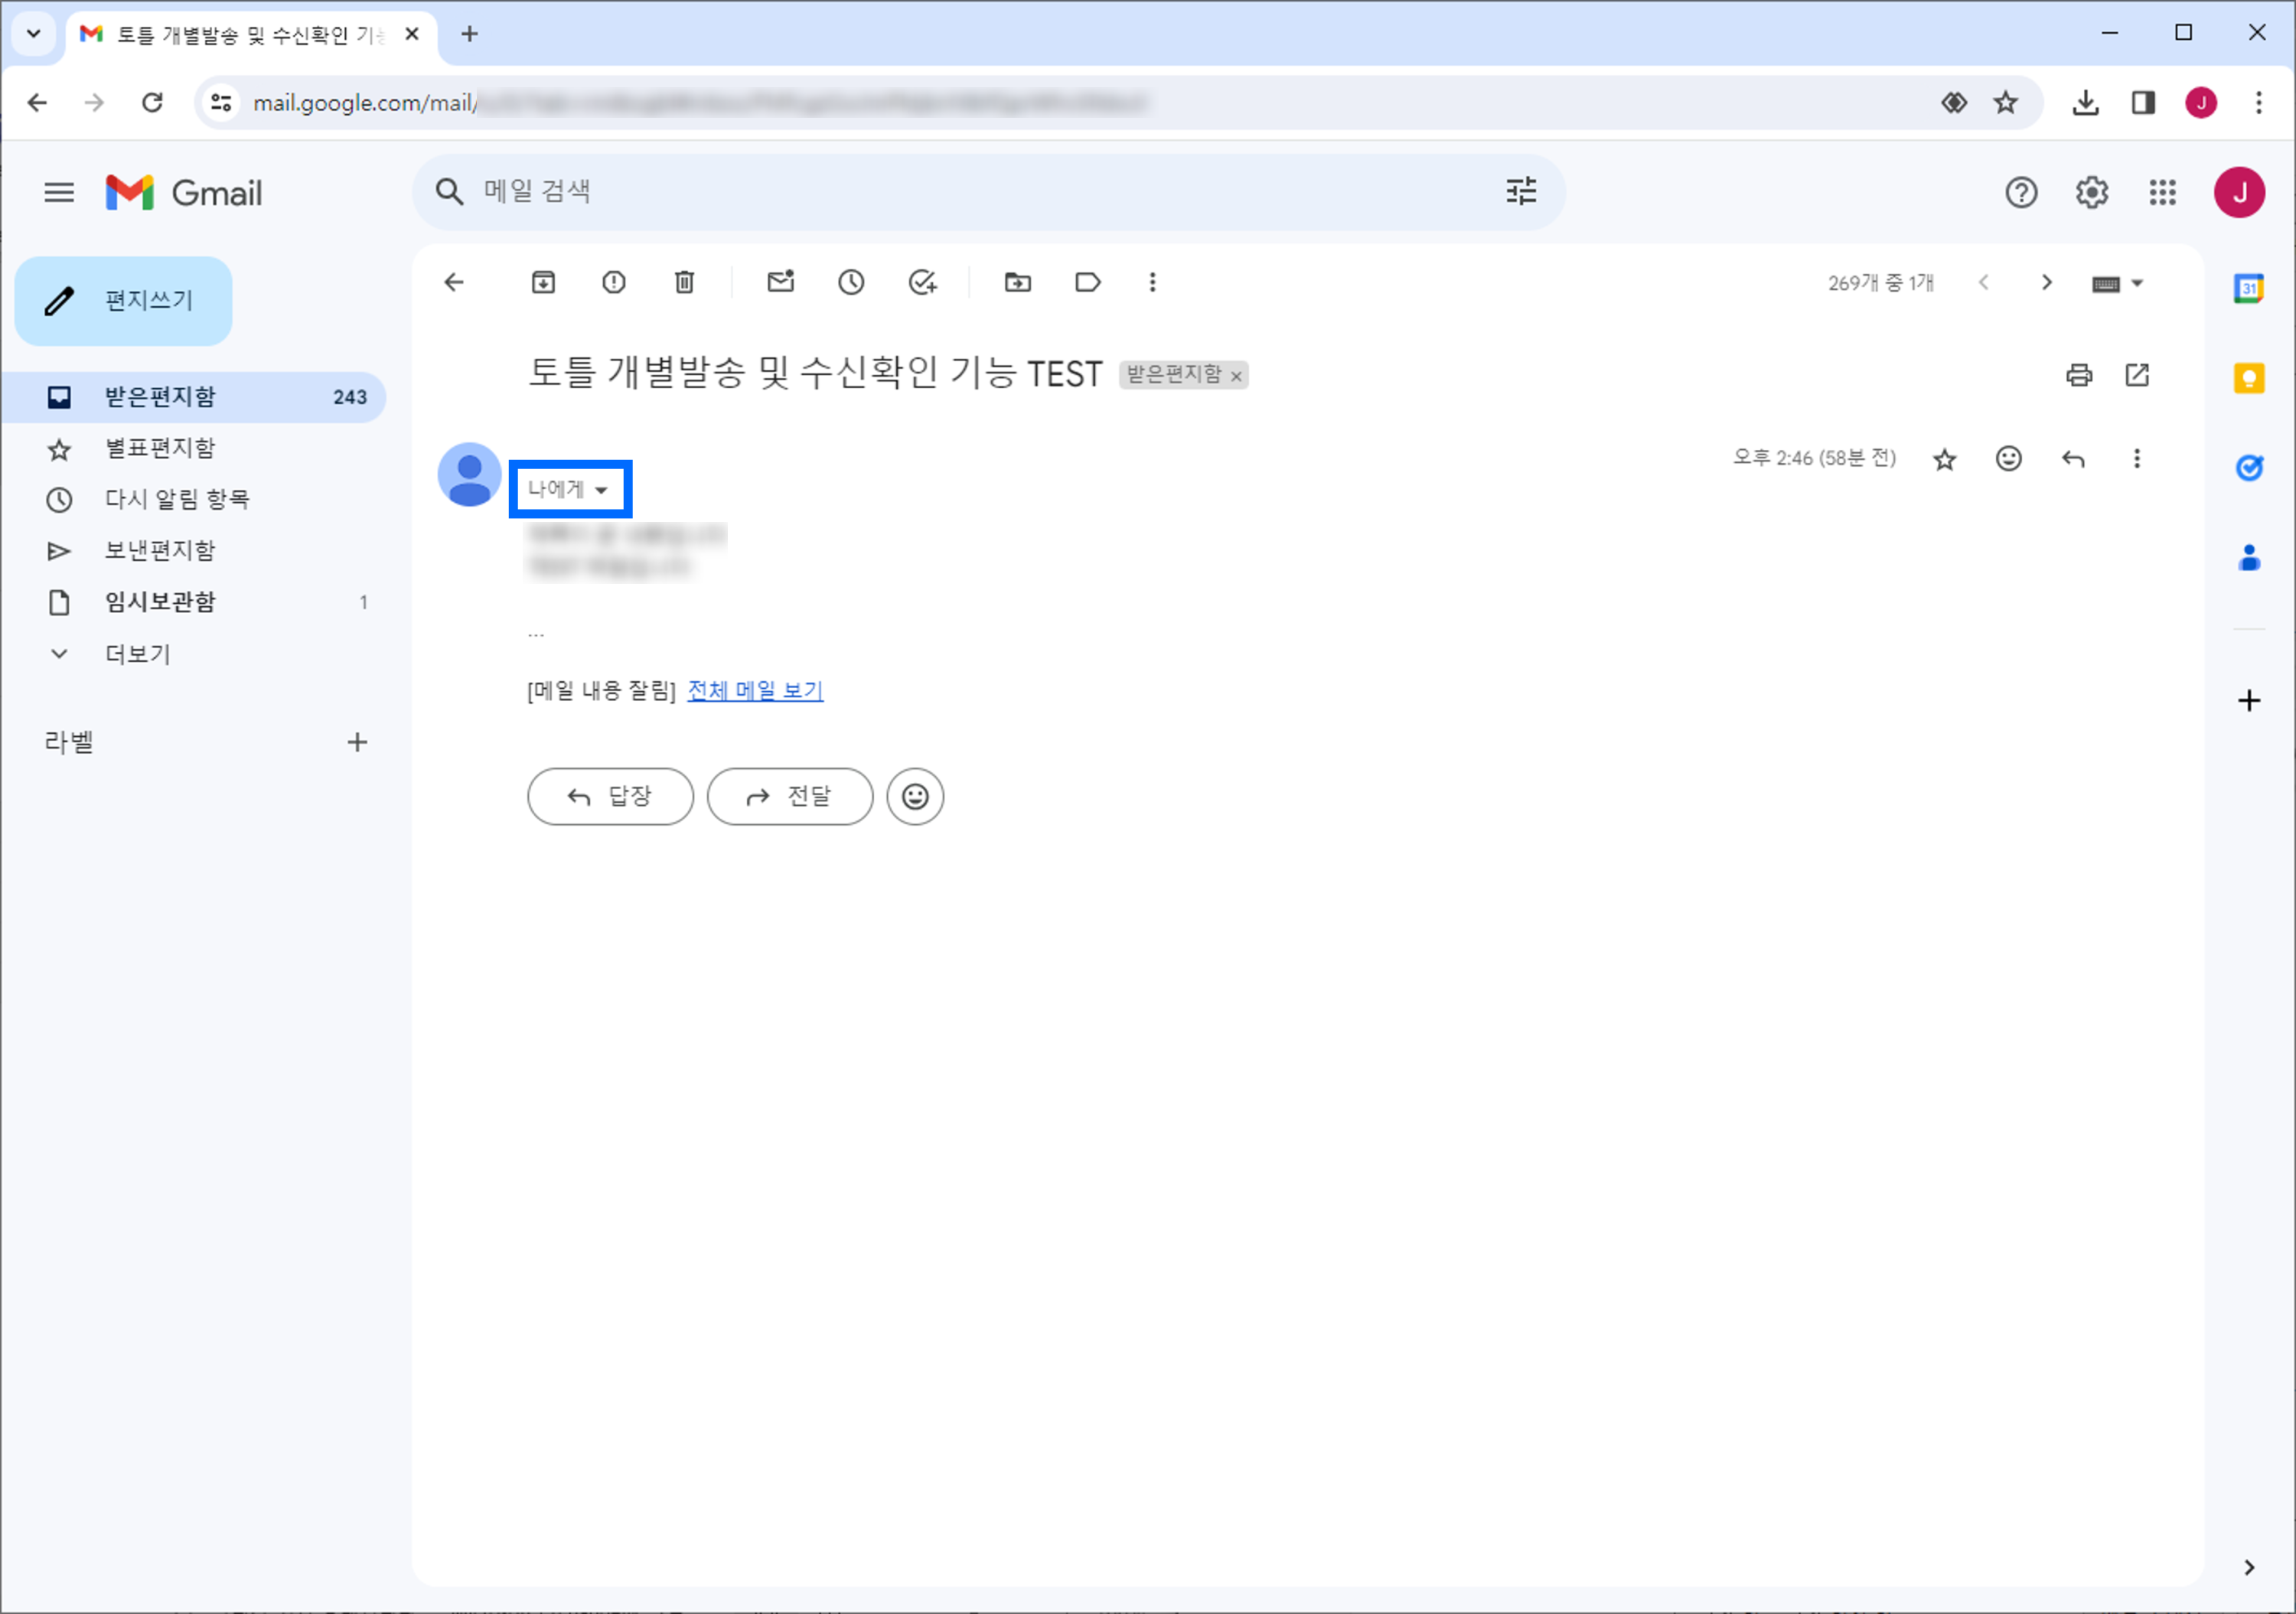Star this email
This screenshot has height=1614, width=2296.
pyautogui.click(x=1945, y=458)
